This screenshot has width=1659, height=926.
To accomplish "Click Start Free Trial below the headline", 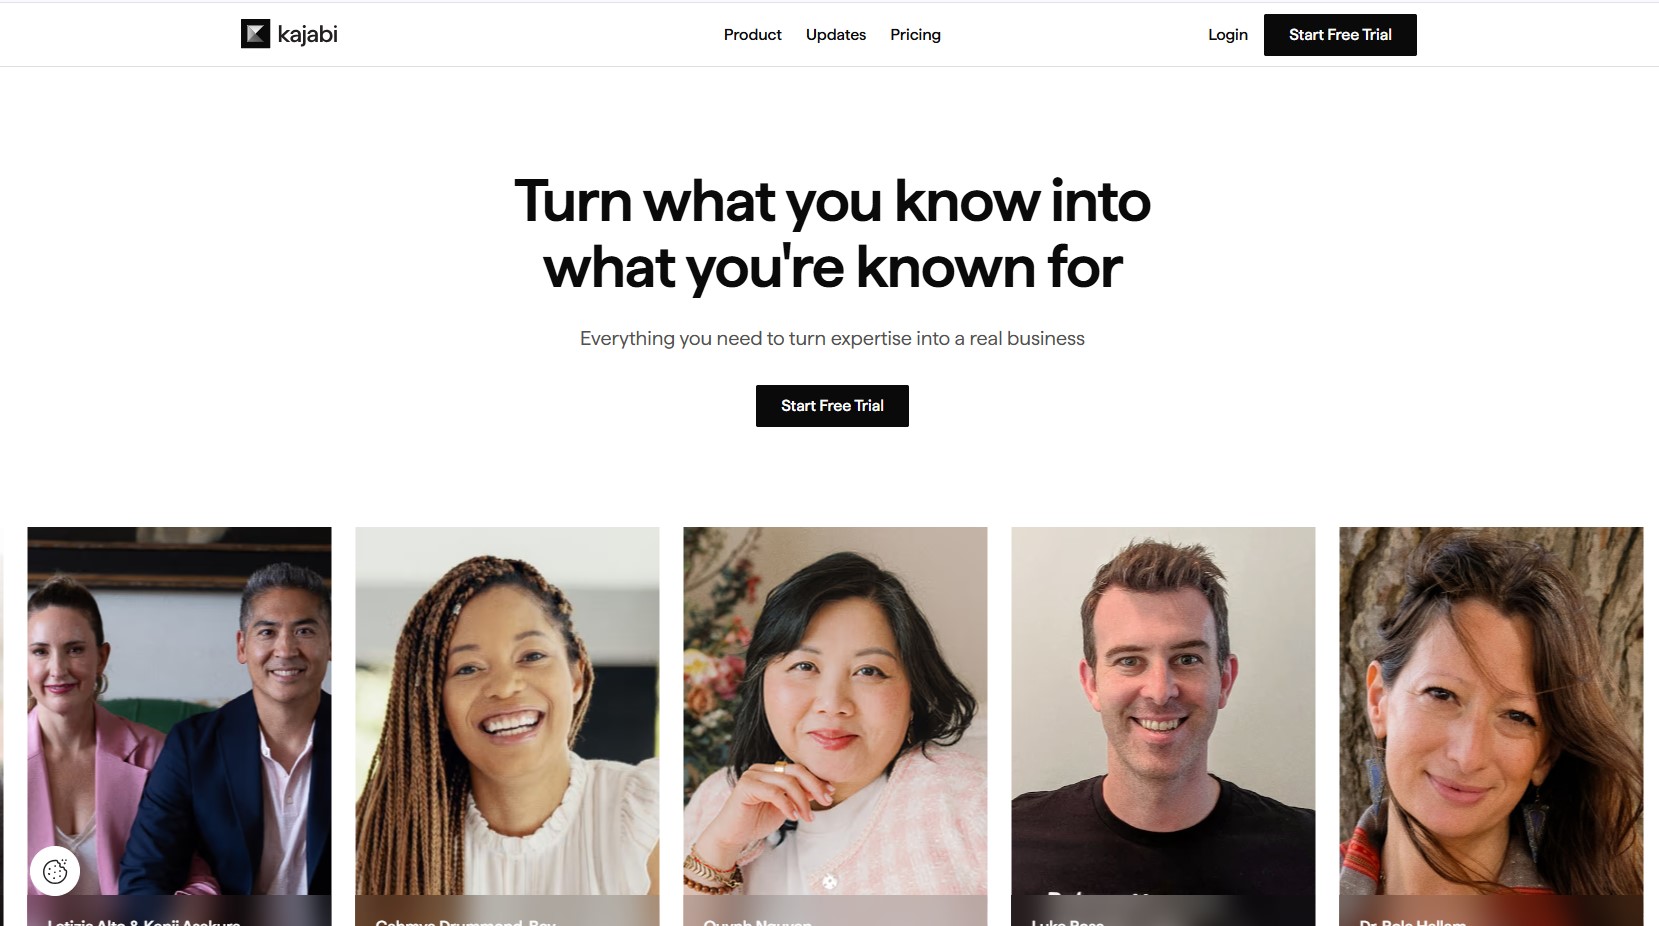I will click(832, 406).
